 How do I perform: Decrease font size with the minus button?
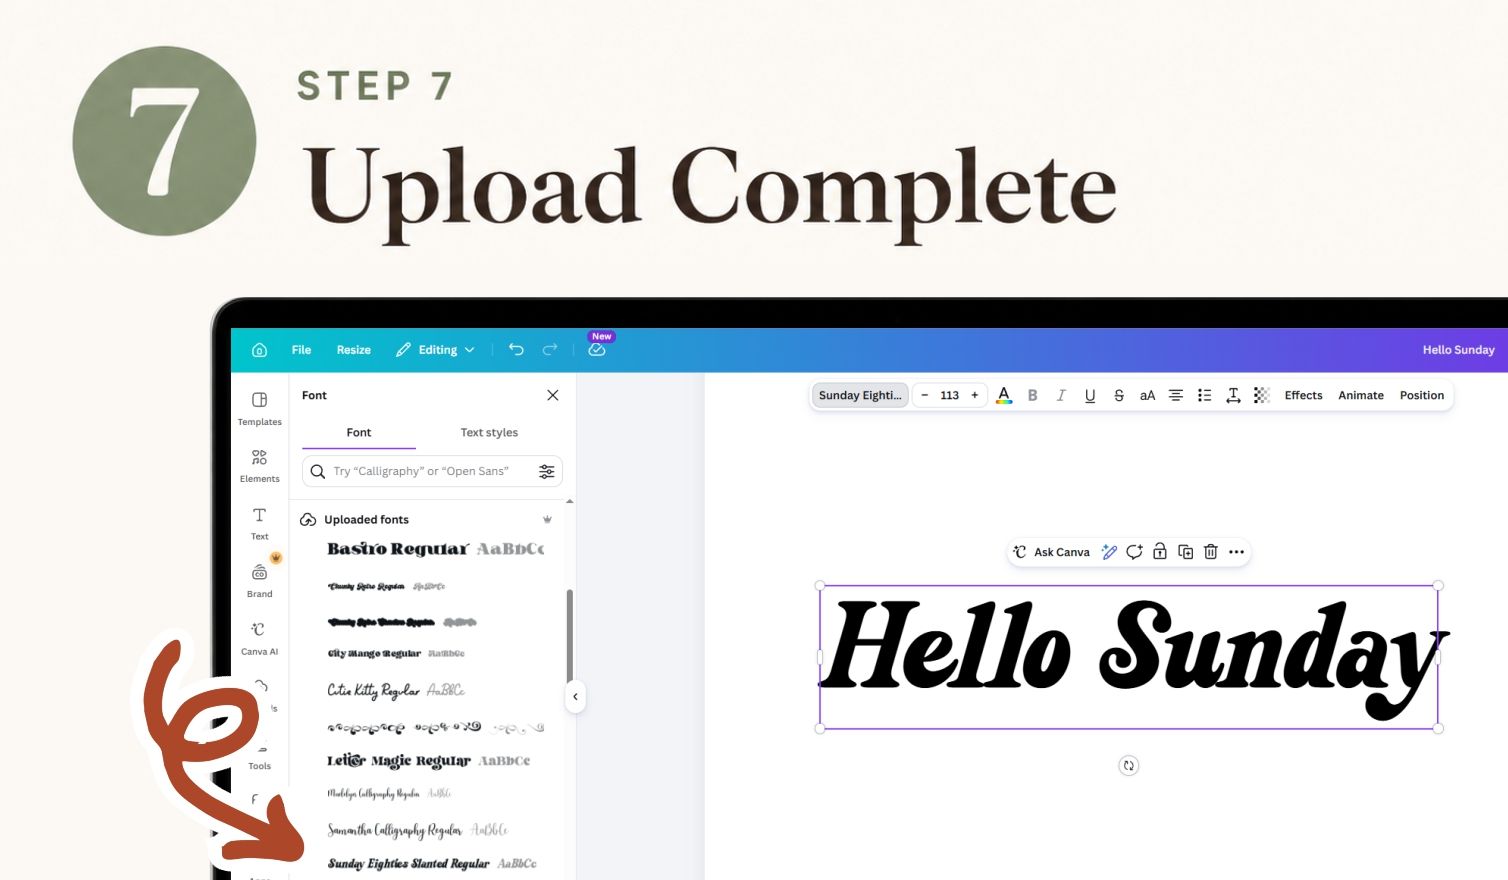(924, 395)
